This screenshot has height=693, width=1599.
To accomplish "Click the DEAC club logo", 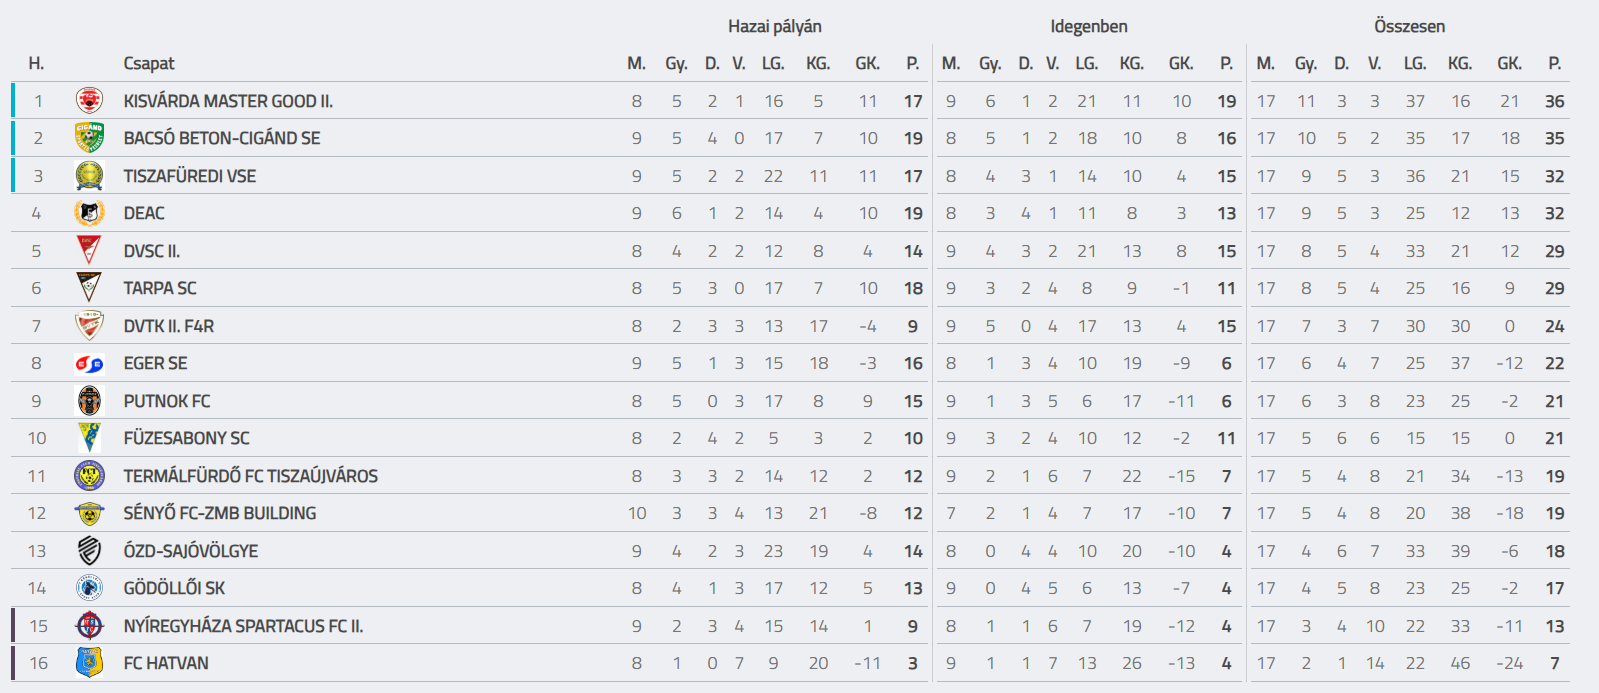I will pyautogui.click(x=89, y=213).
